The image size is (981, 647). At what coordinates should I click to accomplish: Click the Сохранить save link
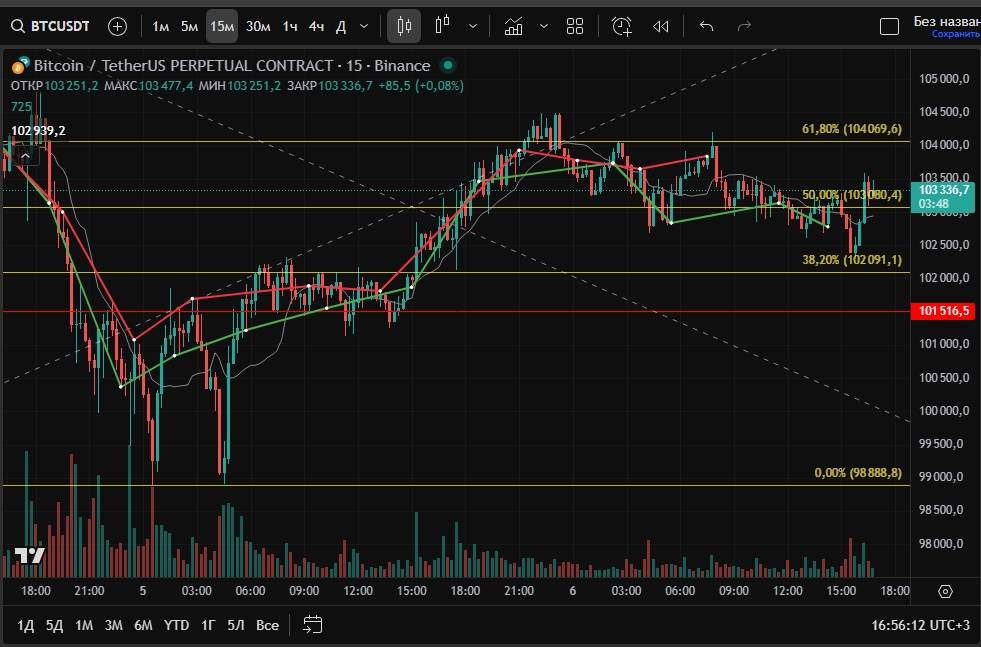click(955, 34)
